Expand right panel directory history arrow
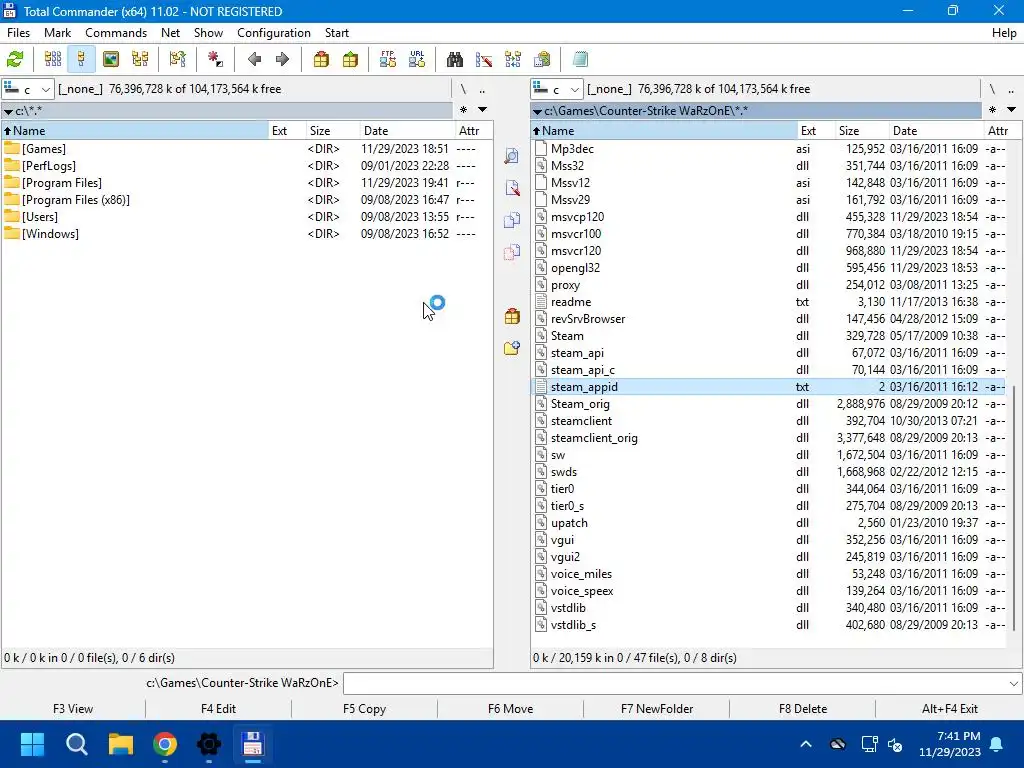This screenshot has width=1024, height=768. (1012, 110)
